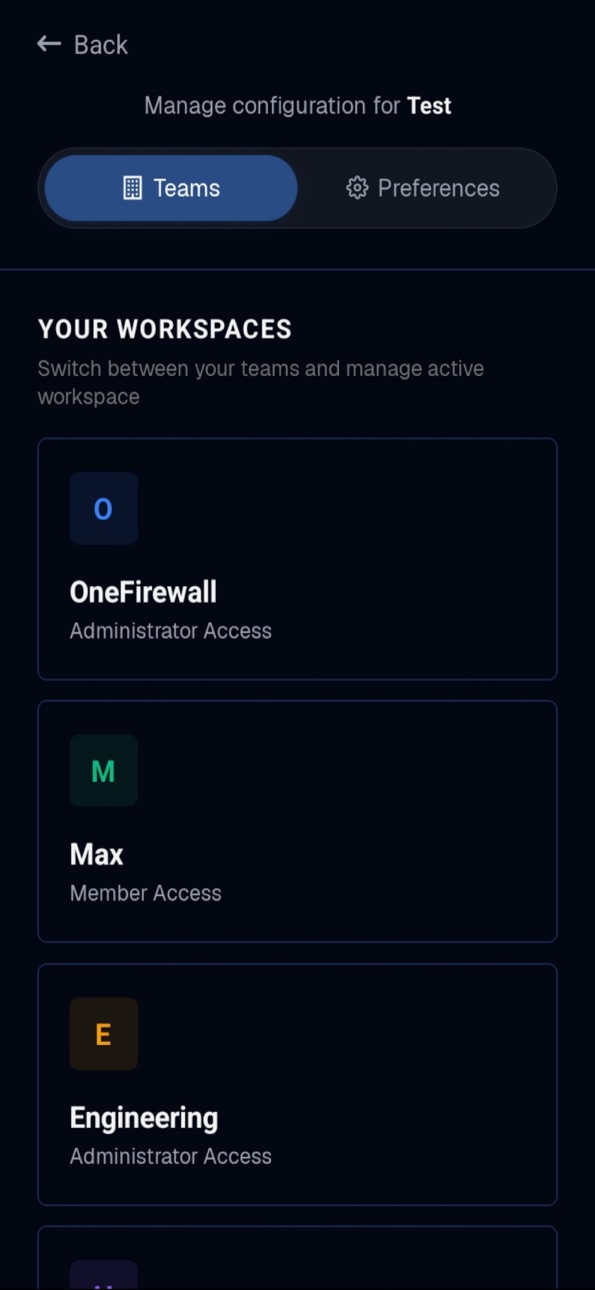Viewport: 595px width, 1290px height.
Task: Select the green M workspace avatar
Action: (x=103, y=771)
